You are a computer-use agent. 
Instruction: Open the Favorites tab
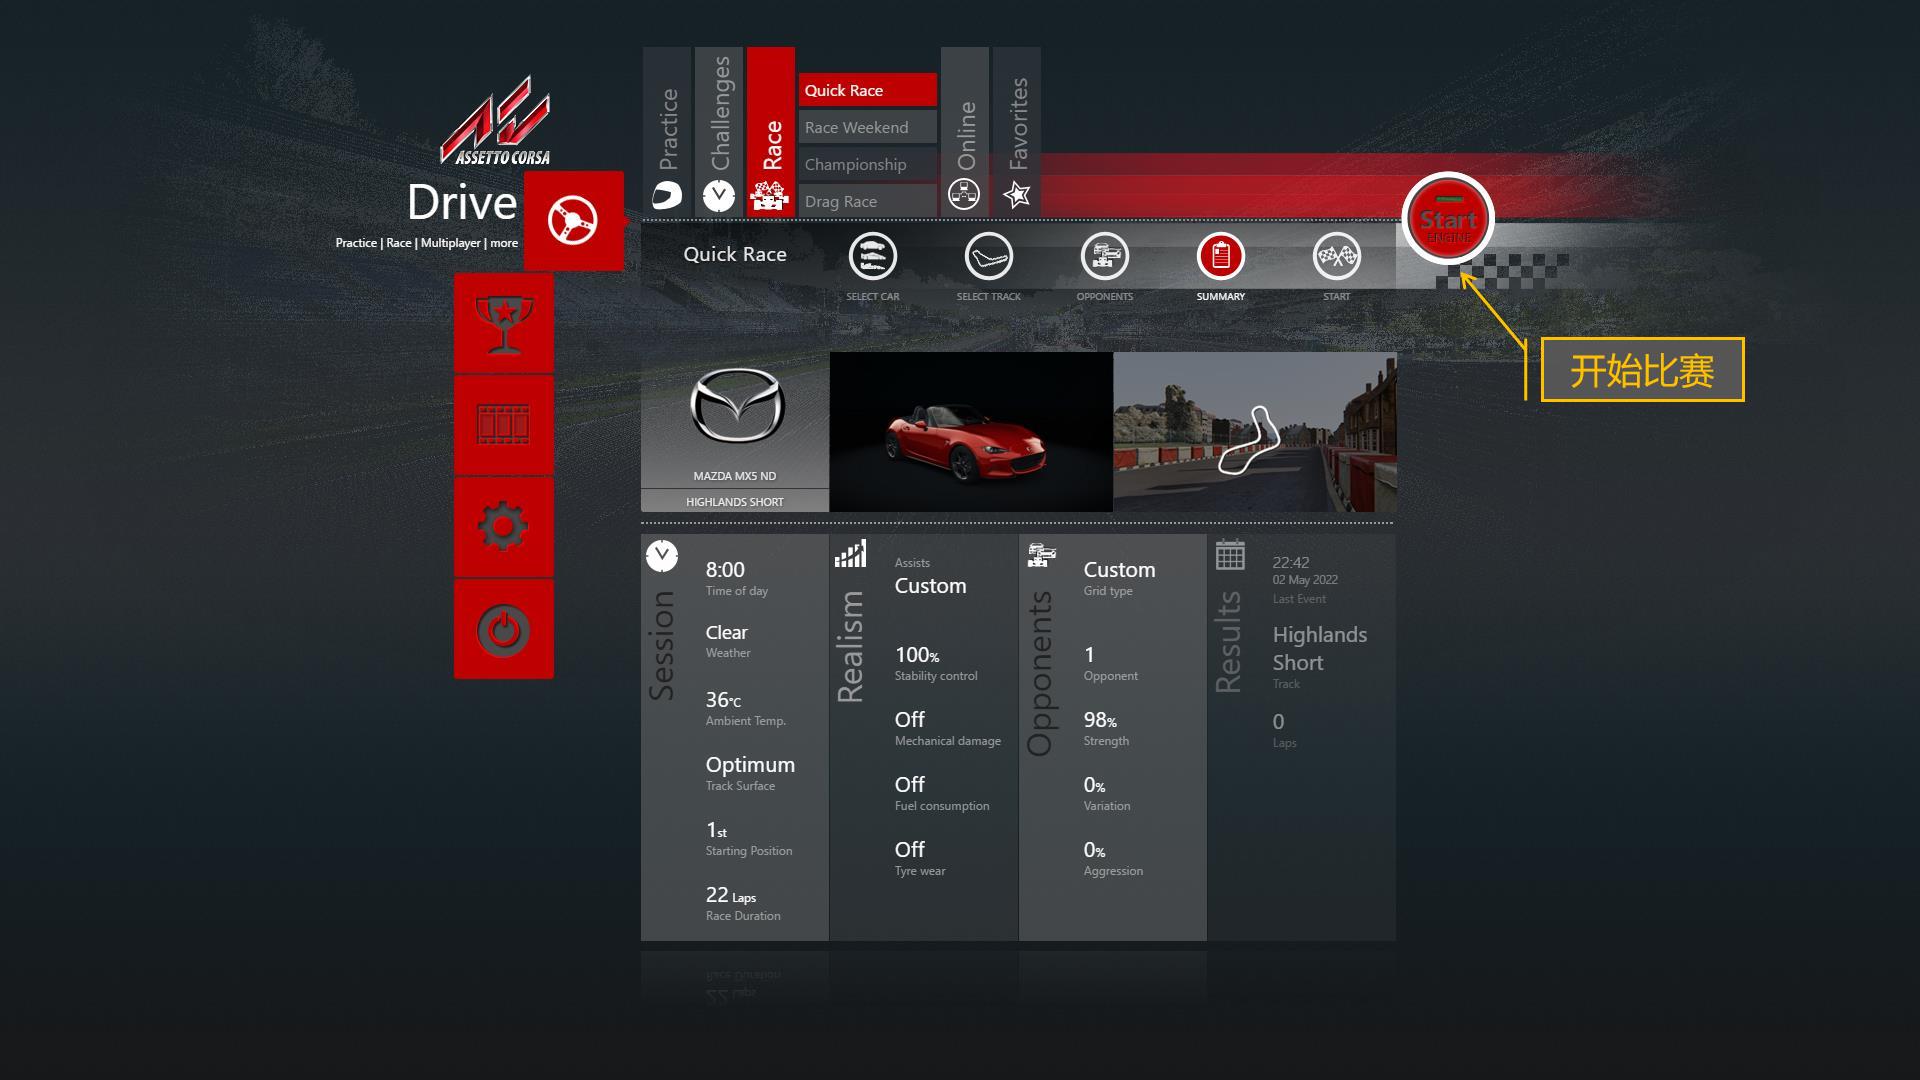1017,131
